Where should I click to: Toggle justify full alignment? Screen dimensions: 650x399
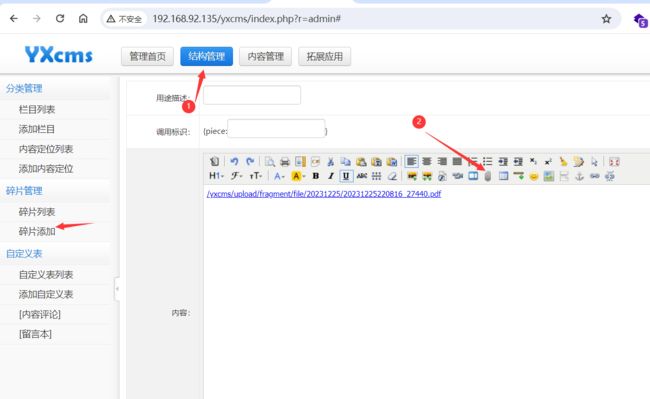click(x=457, y=162)
